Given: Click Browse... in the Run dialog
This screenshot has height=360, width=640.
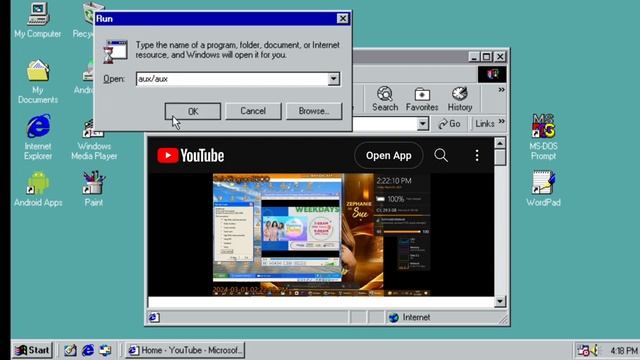Looking at the screenshot, I should click(314, 111).
